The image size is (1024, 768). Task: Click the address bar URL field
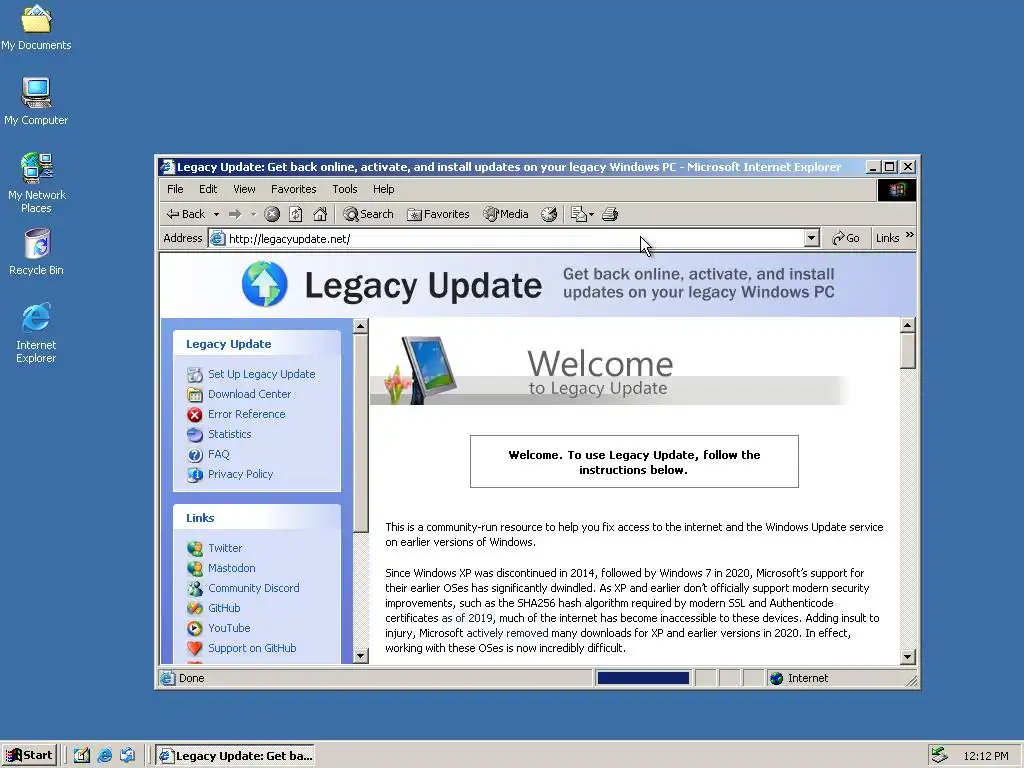pyautogui.click(x=515, y=239)
